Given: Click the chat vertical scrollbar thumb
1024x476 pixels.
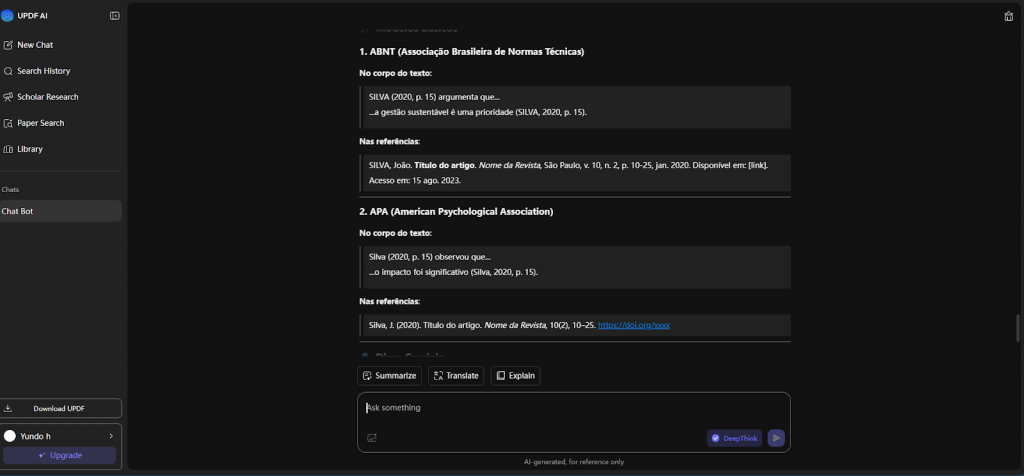Looking at the screenshot, I should coord(1017,328).
